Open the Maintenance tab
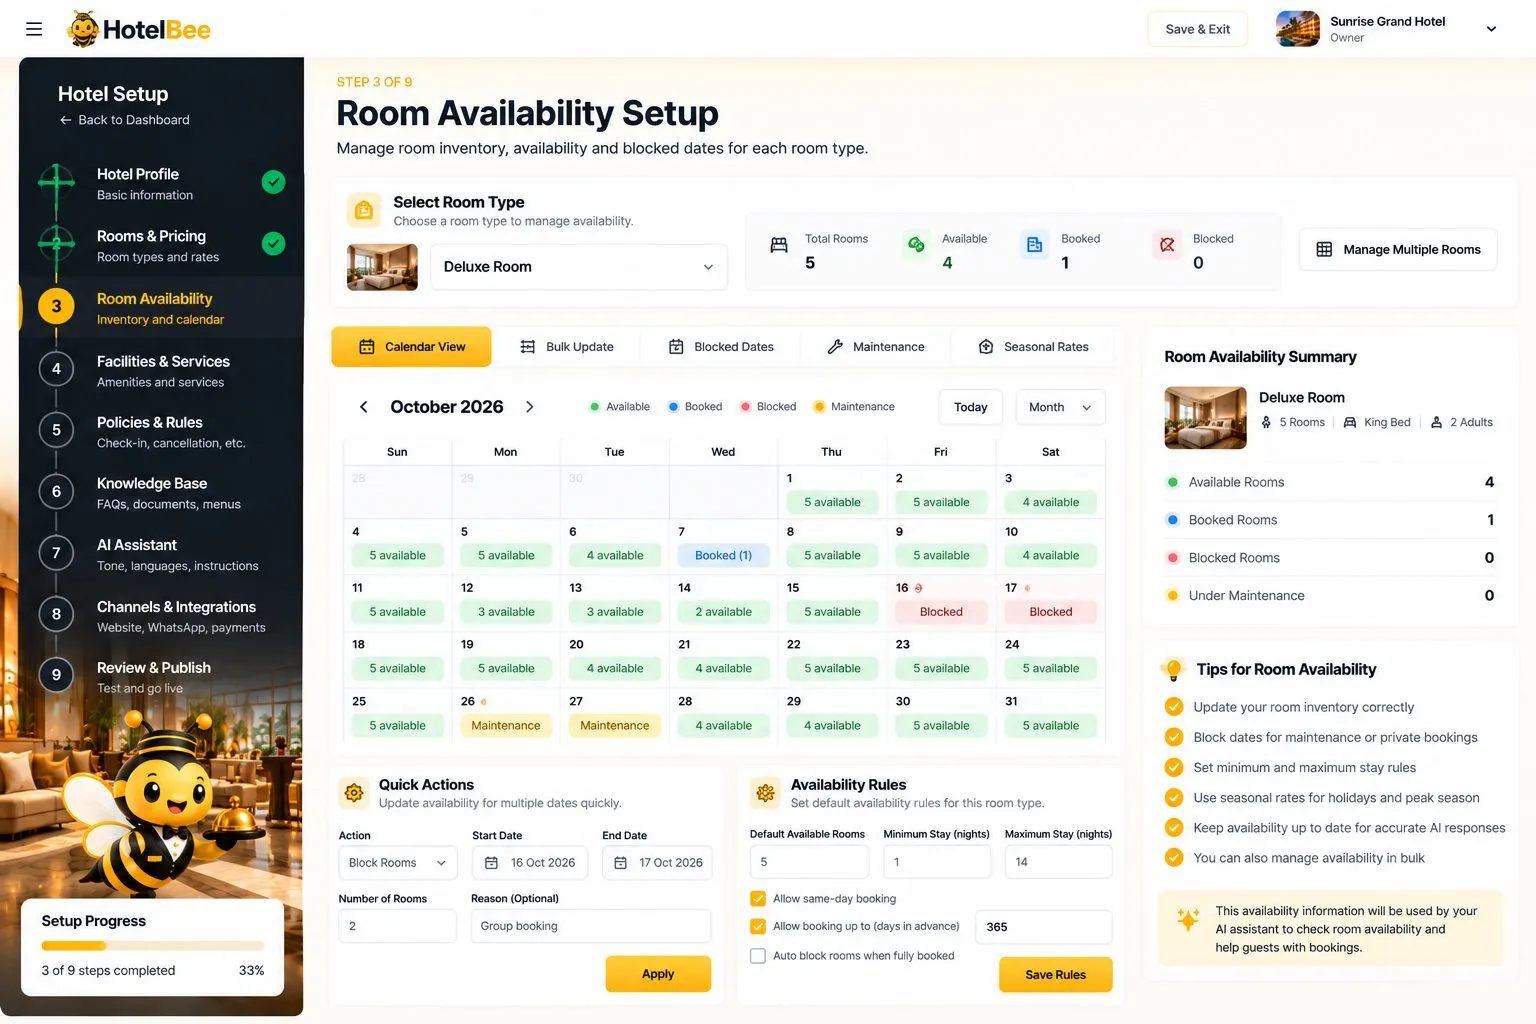 coord(876,347)
